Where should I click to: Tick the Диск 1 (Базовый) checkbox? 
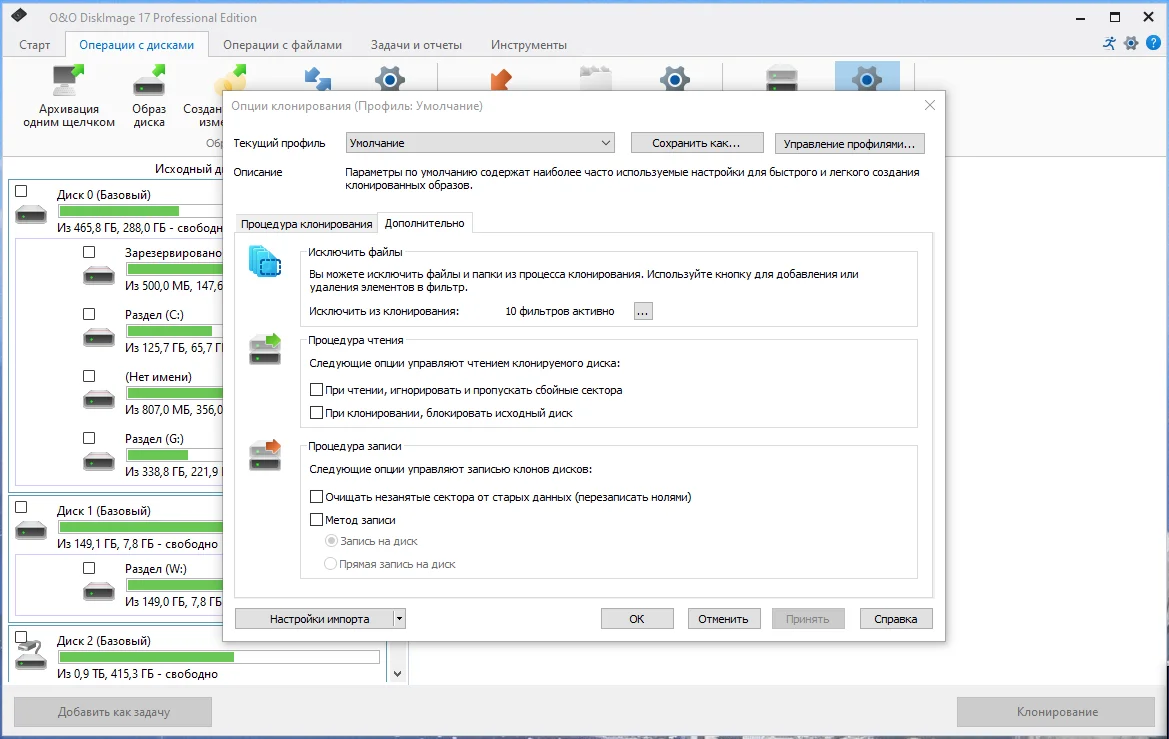click(22, 507)
